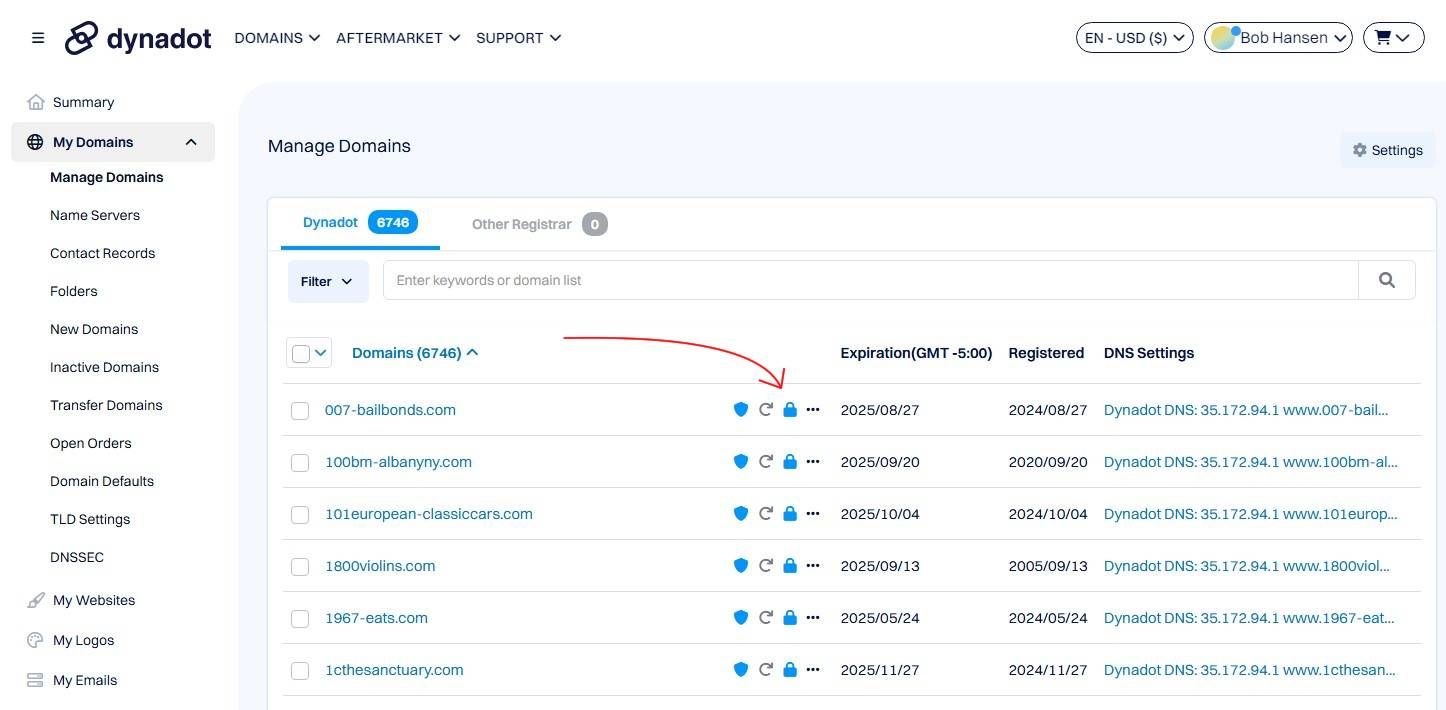Open My Websites in sidebar
This screenshot has height=710, width=1446.
pyautogui.click(x=93, y=600)
